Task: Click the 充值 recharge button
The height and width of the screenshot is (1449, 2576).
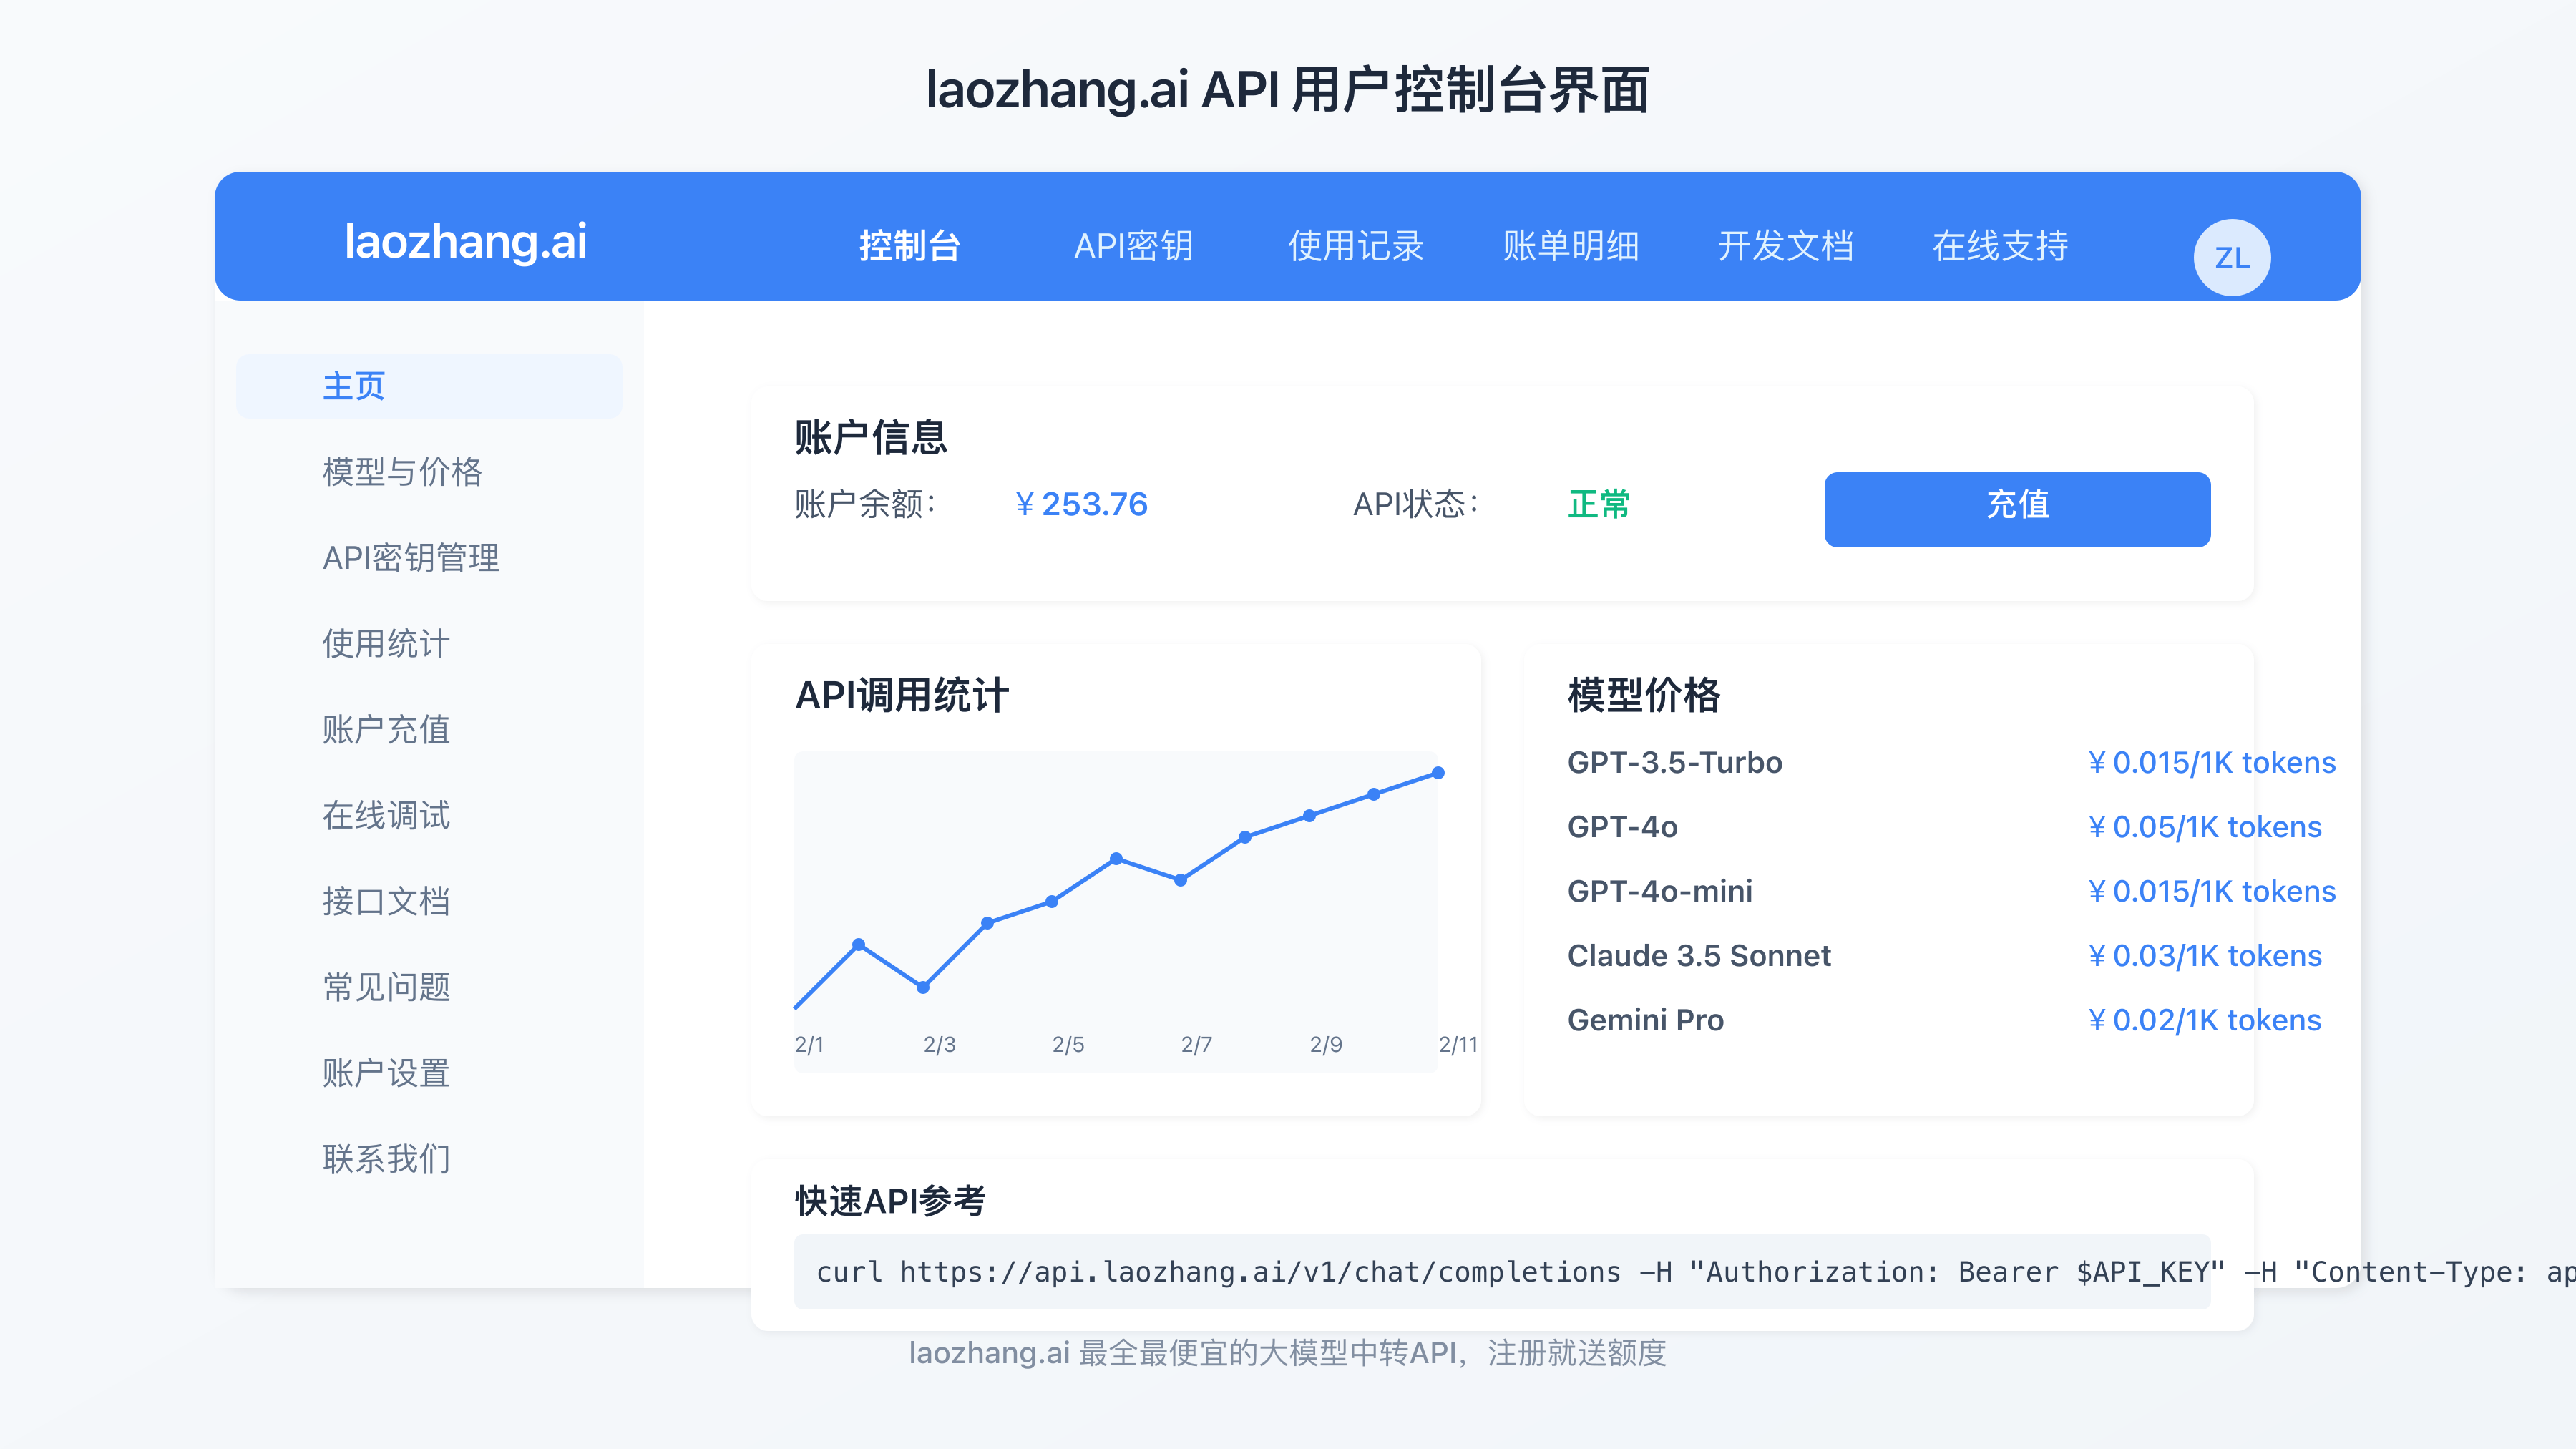Action: coord(2017,509)
